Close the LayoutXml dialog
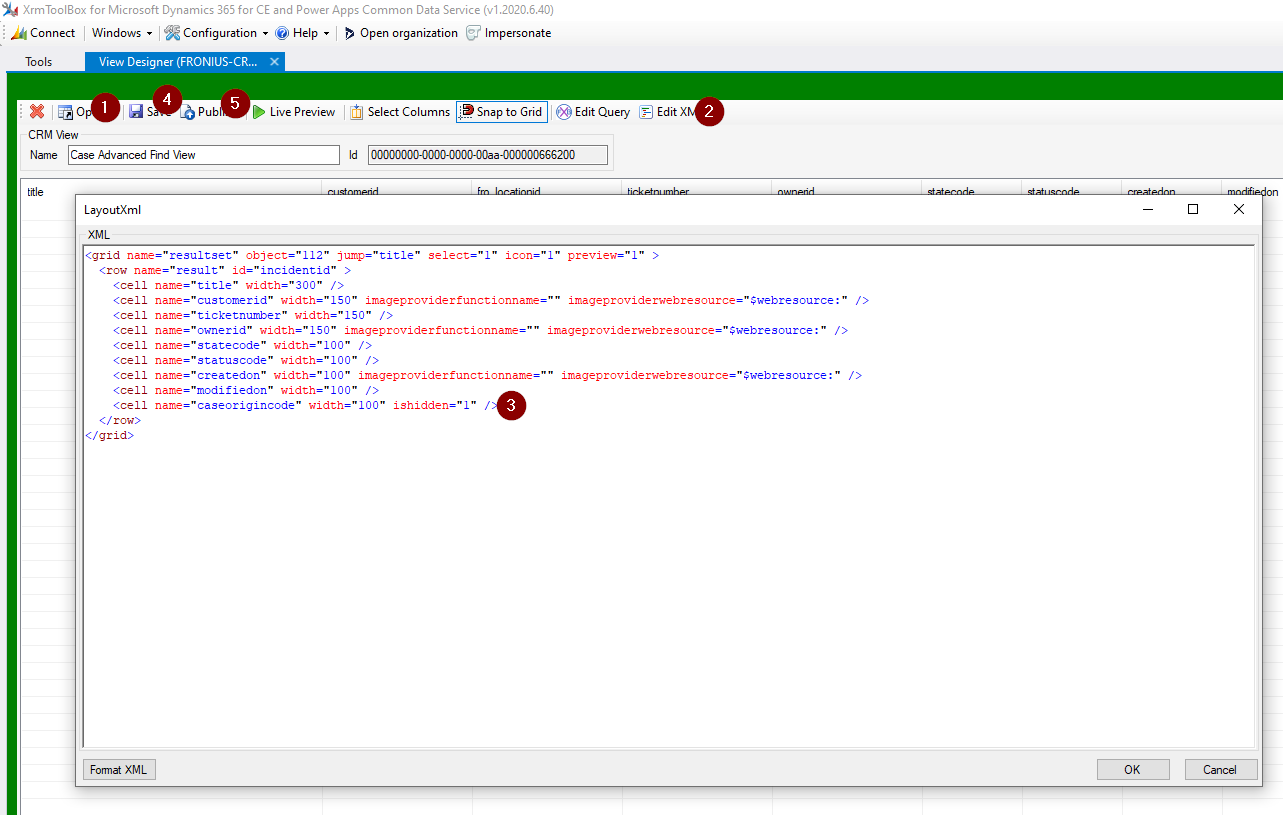 [x=1239, y=209]
